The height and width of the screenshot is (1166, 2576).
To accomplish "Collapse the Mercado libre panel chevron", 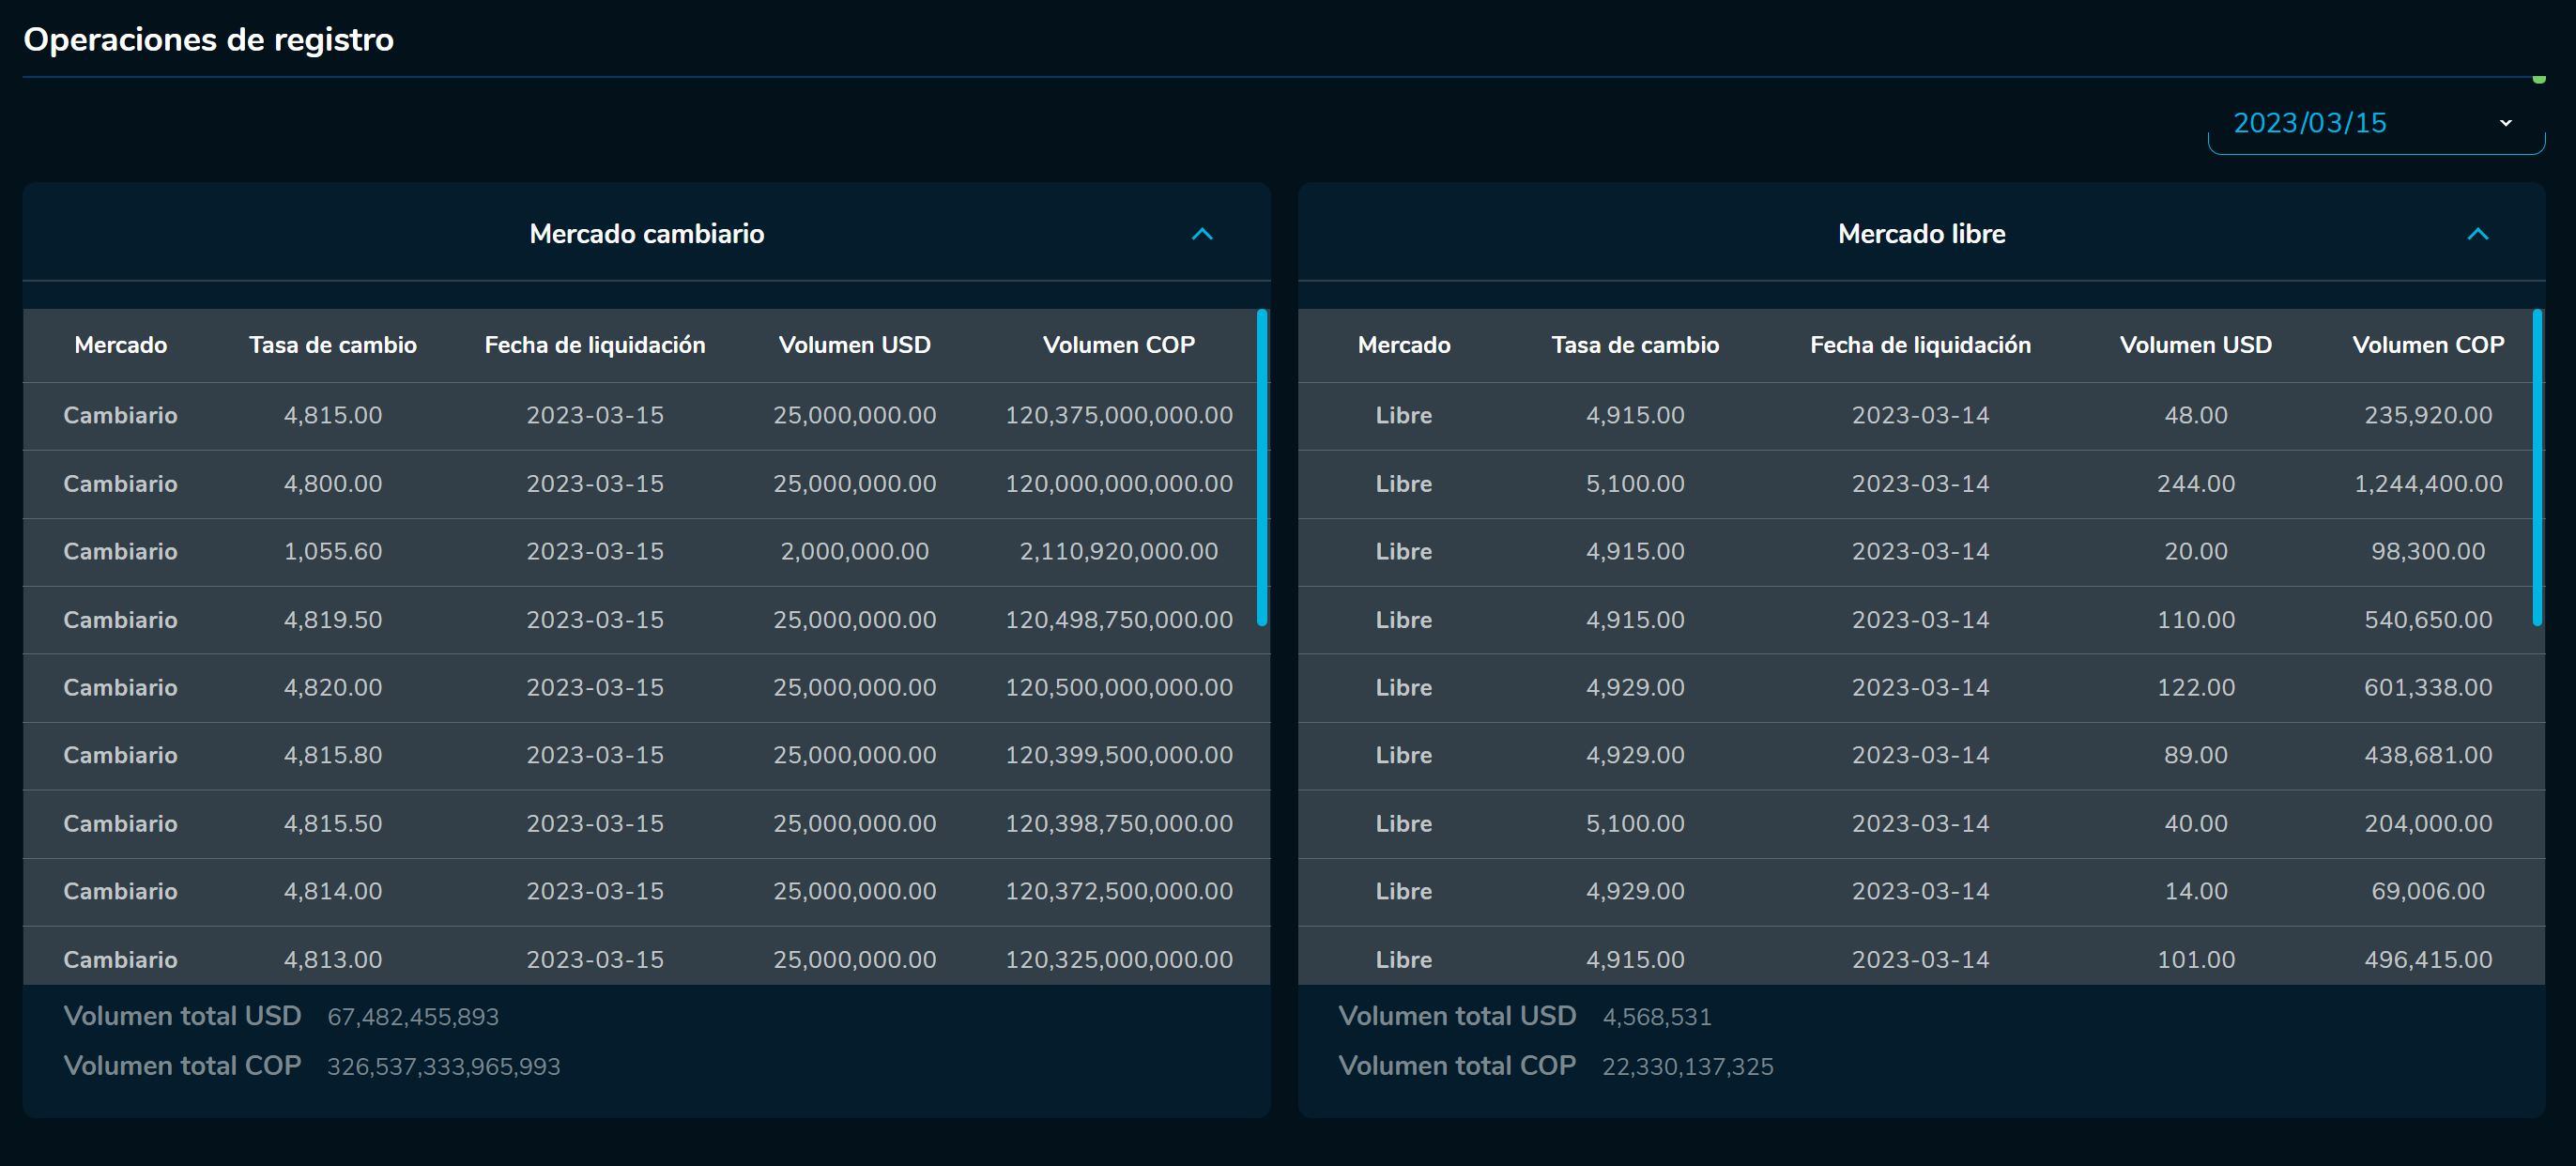I will (x=2477, y=234).
